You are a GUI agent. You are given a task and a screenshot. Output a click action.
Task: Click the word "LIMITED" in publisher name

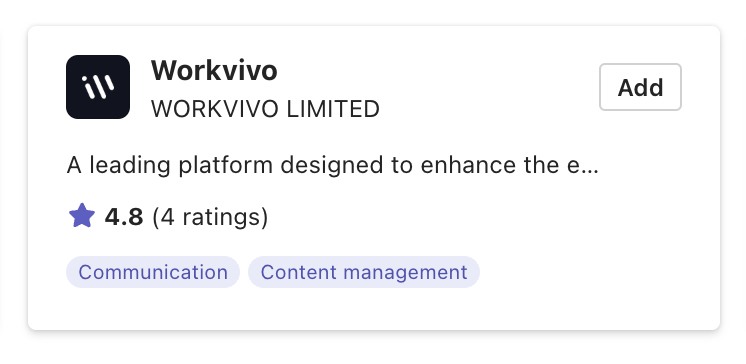click(x=333, y=109)
